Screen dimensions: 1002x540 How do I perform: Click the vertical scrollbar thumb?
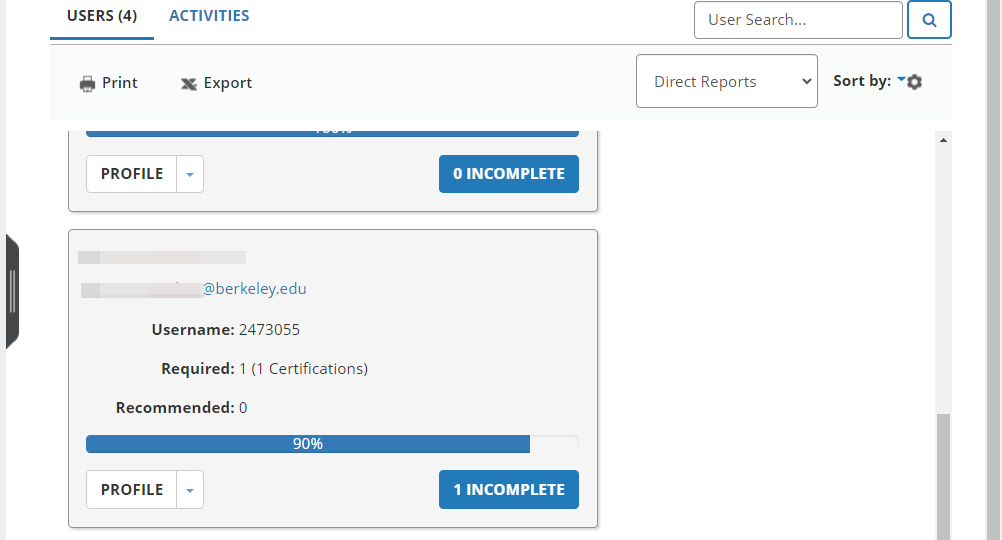943,476
